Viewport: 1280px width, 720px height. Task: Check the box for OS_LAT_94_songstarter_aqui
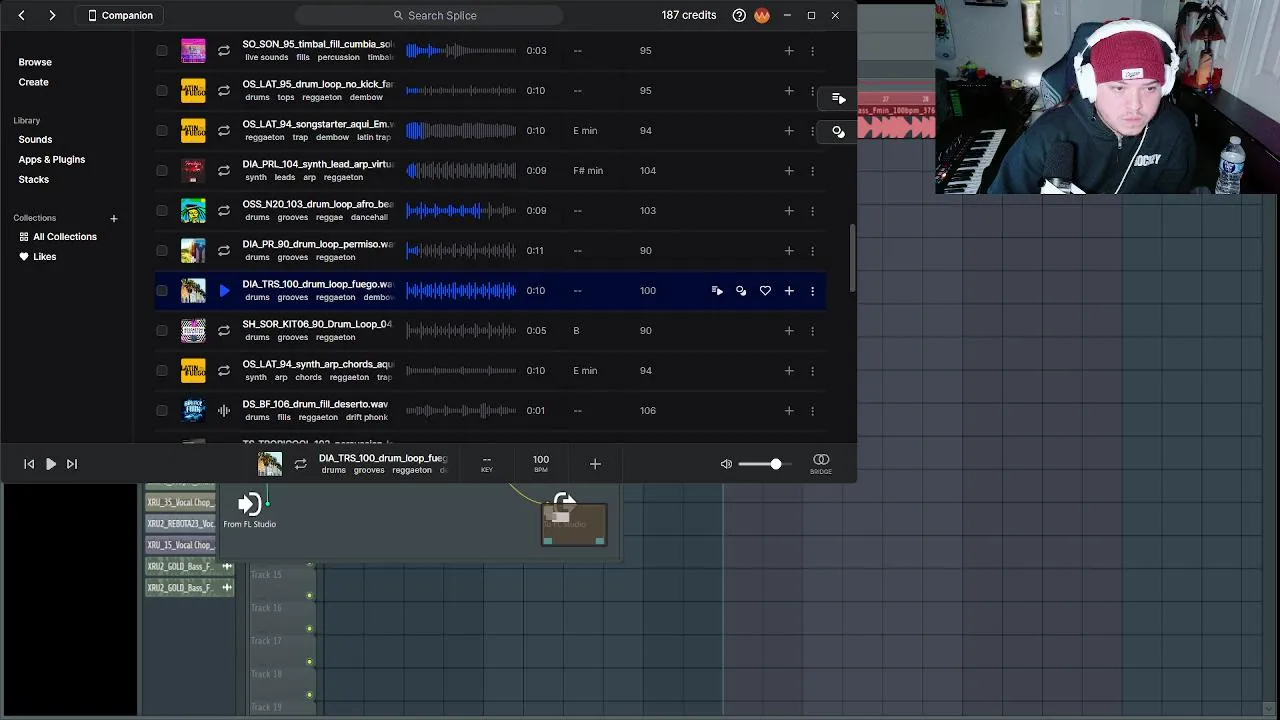pyautogui.click(x=162, y=130)
